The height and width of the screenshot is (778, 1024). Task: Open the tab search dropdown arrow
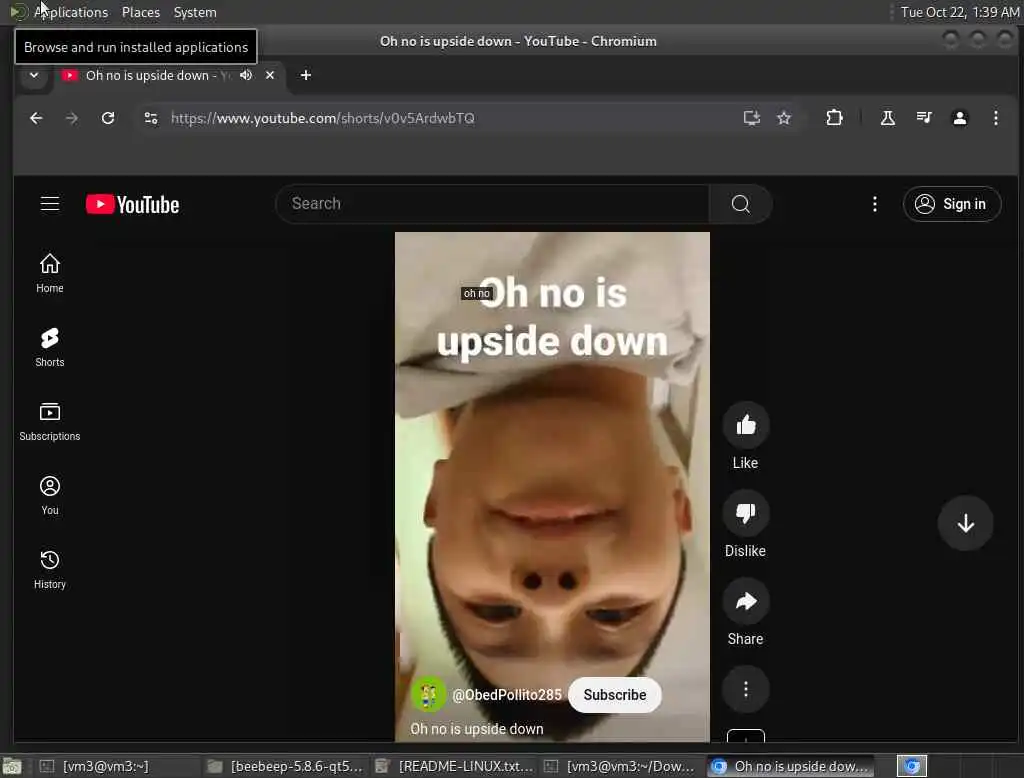pyautogui.click(x=34, y=75)
